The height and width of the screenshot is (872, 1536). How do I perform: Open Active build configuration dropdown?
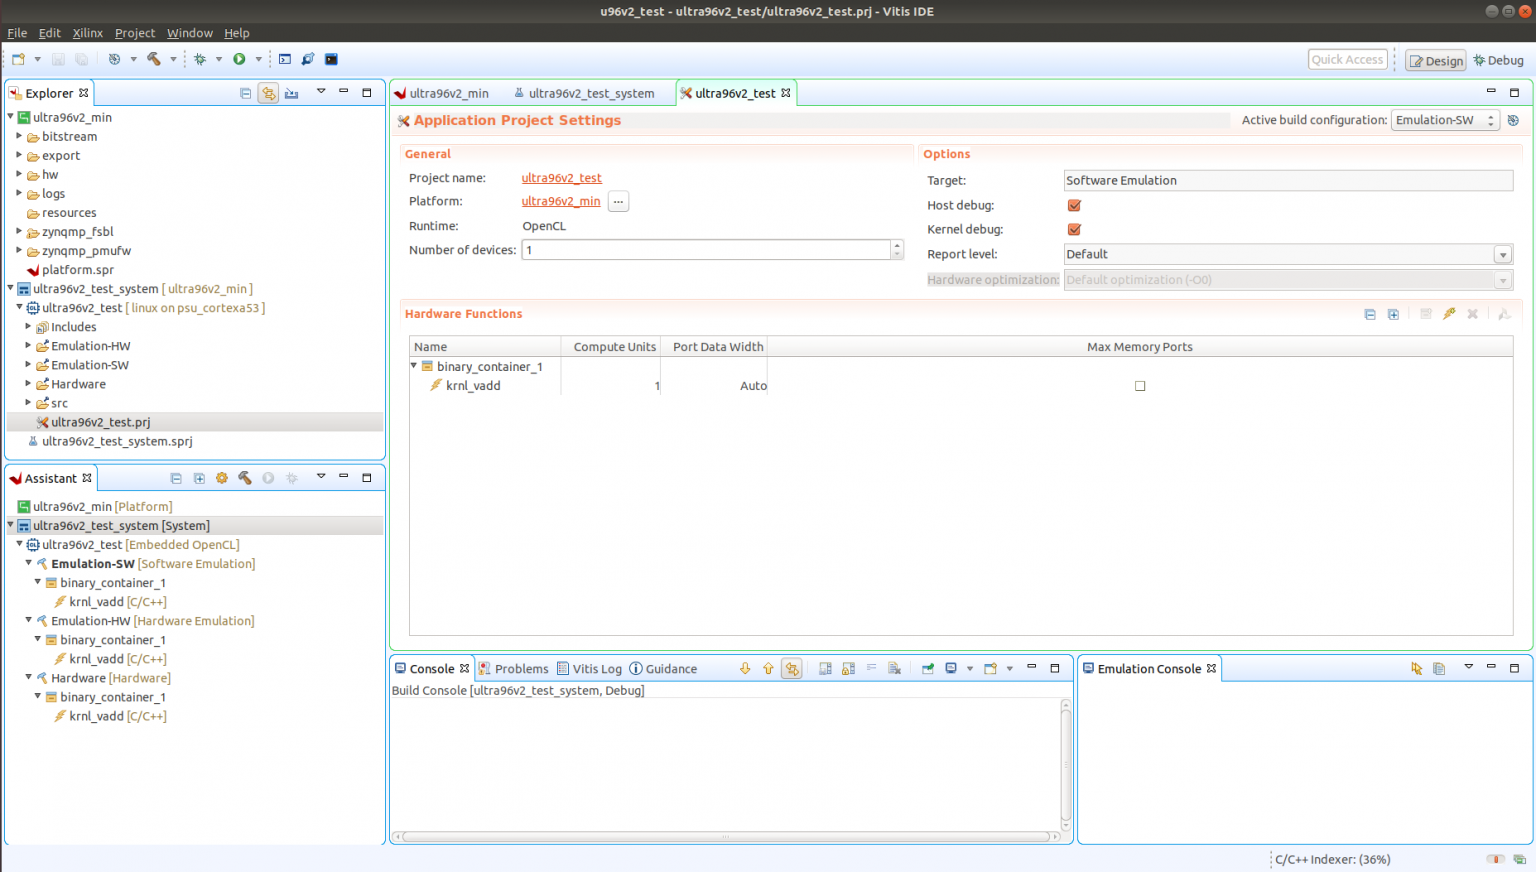point(1444,120)
